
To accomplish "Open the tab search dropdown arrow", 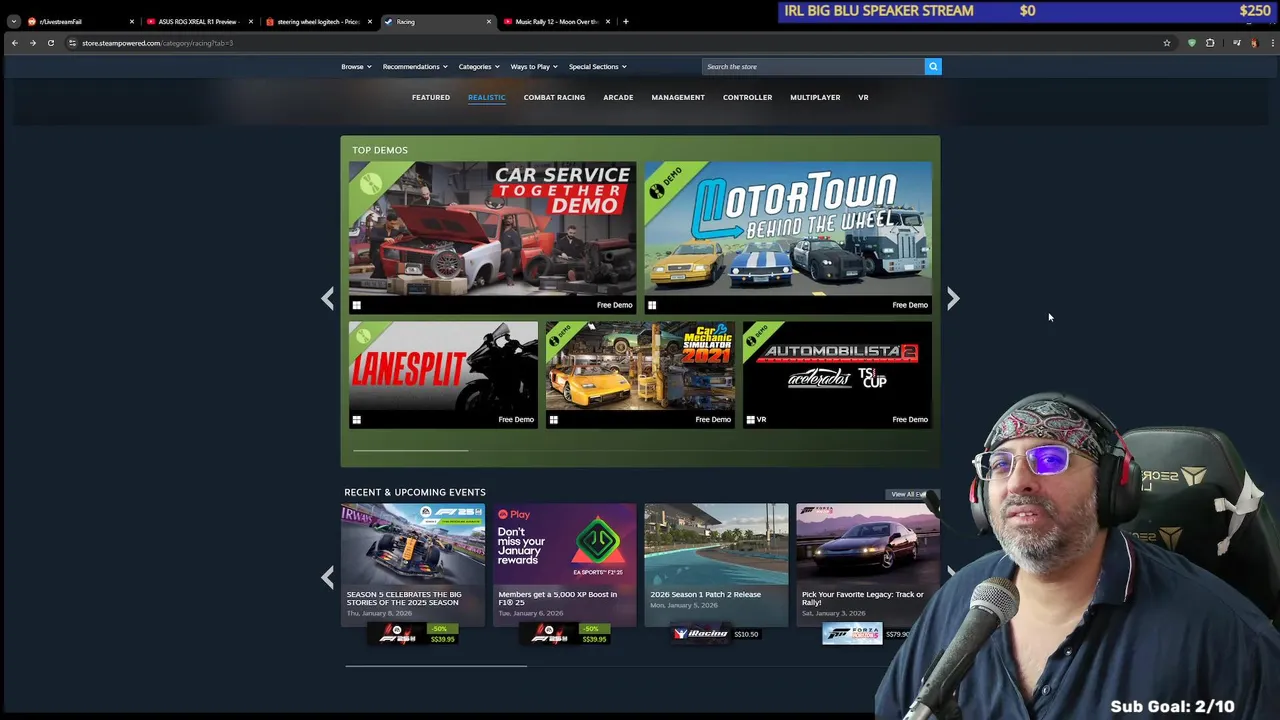I will click(x=13, y=21).
